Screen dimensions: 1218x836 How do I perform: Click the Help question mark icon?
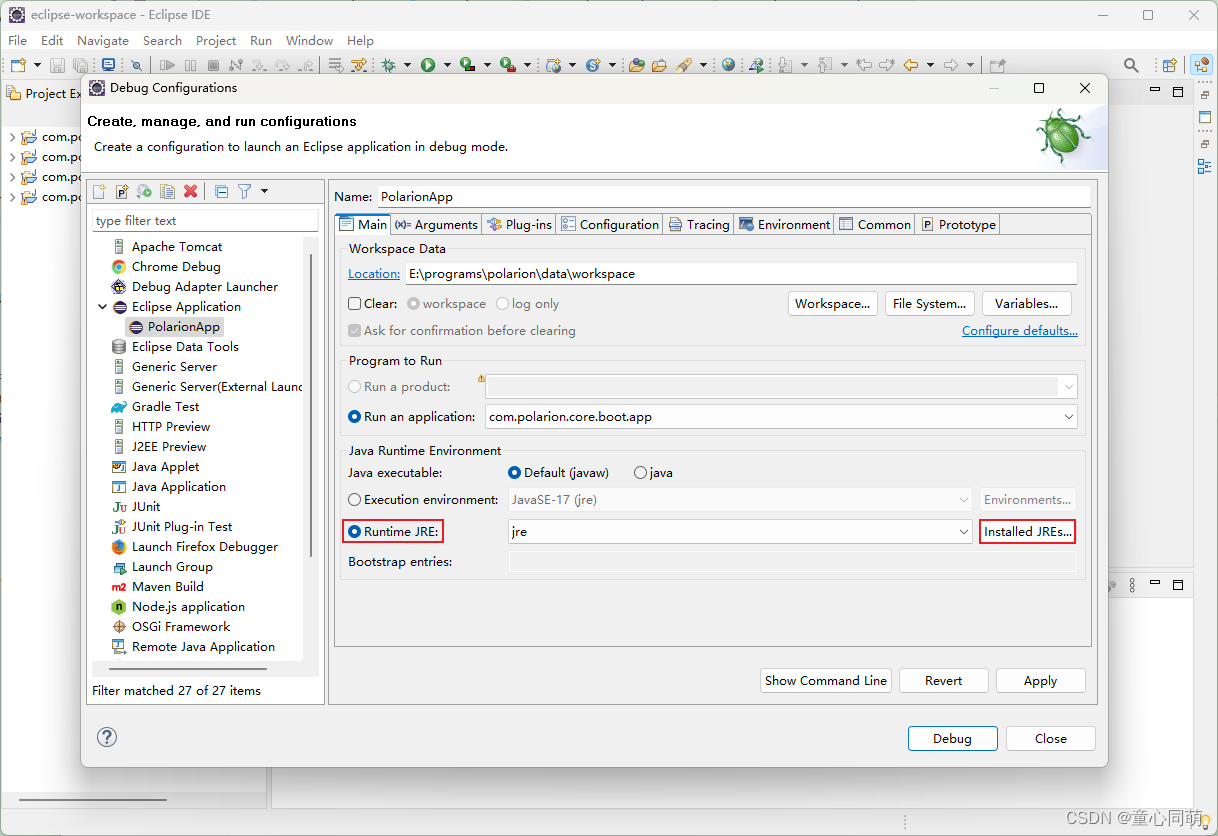tap(107, 737)
